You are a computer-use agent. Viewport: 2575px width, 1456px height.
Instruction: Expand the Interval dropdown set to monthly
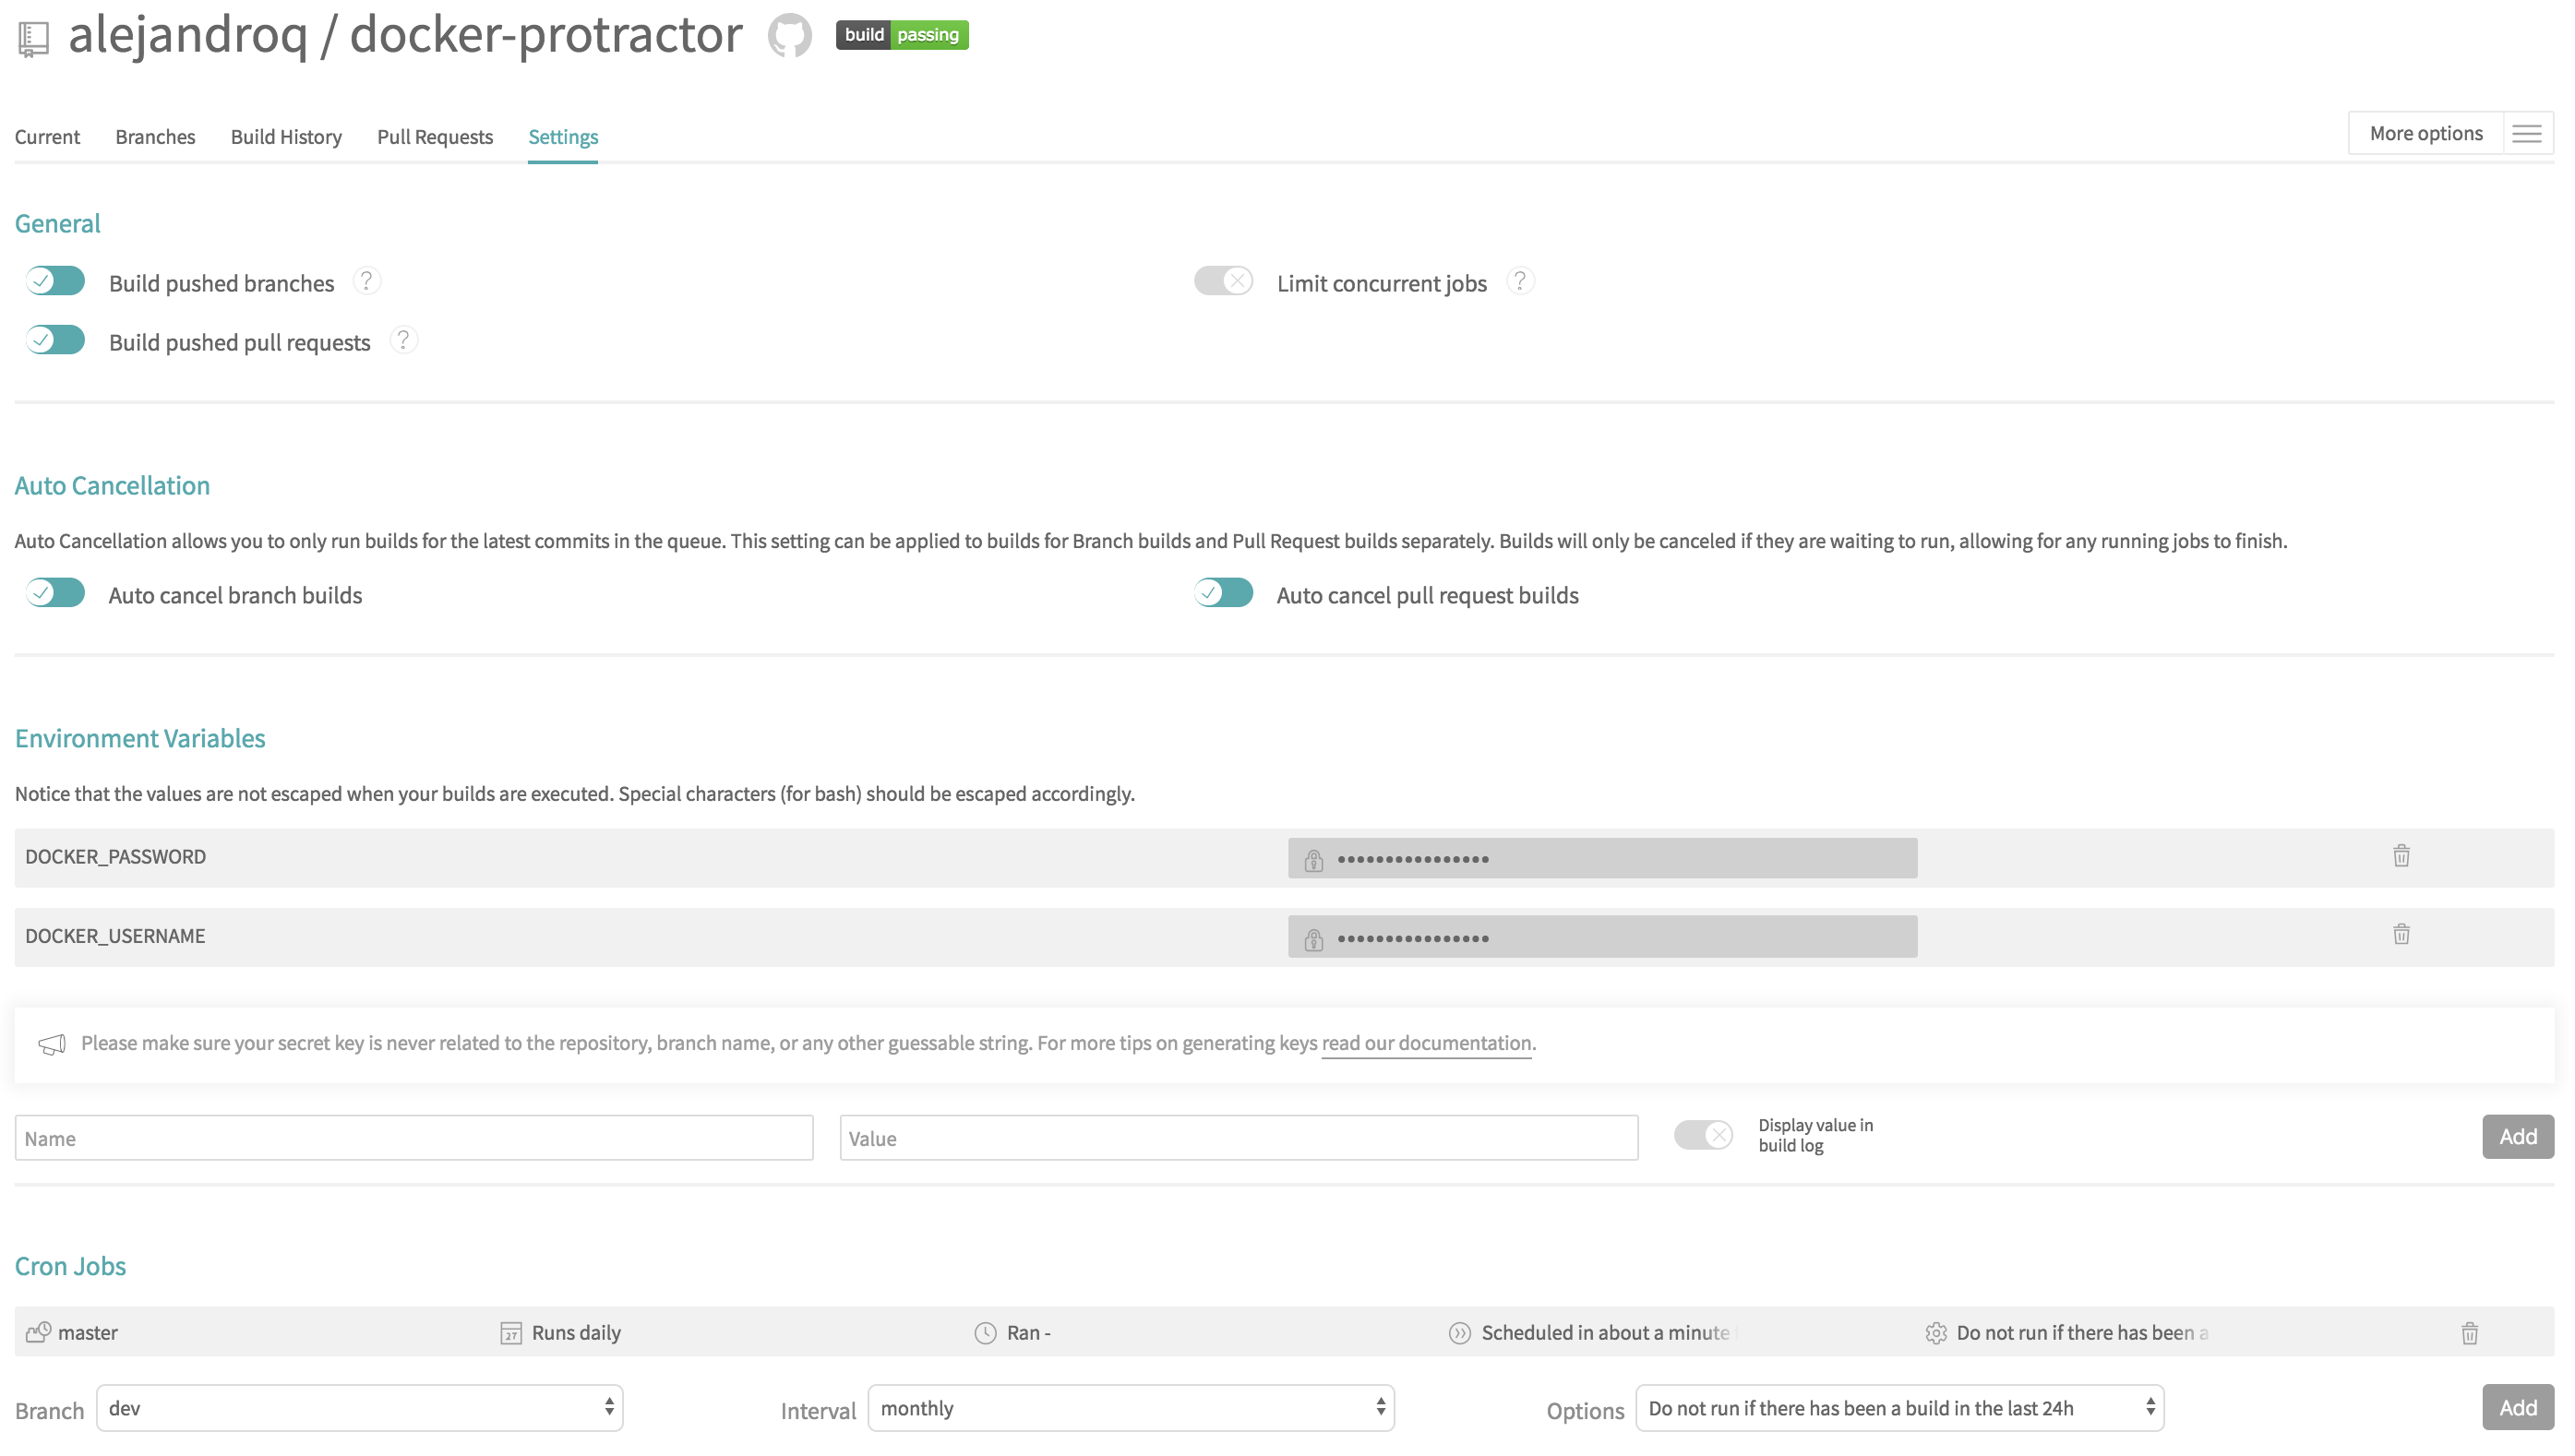[1130, 1408]
